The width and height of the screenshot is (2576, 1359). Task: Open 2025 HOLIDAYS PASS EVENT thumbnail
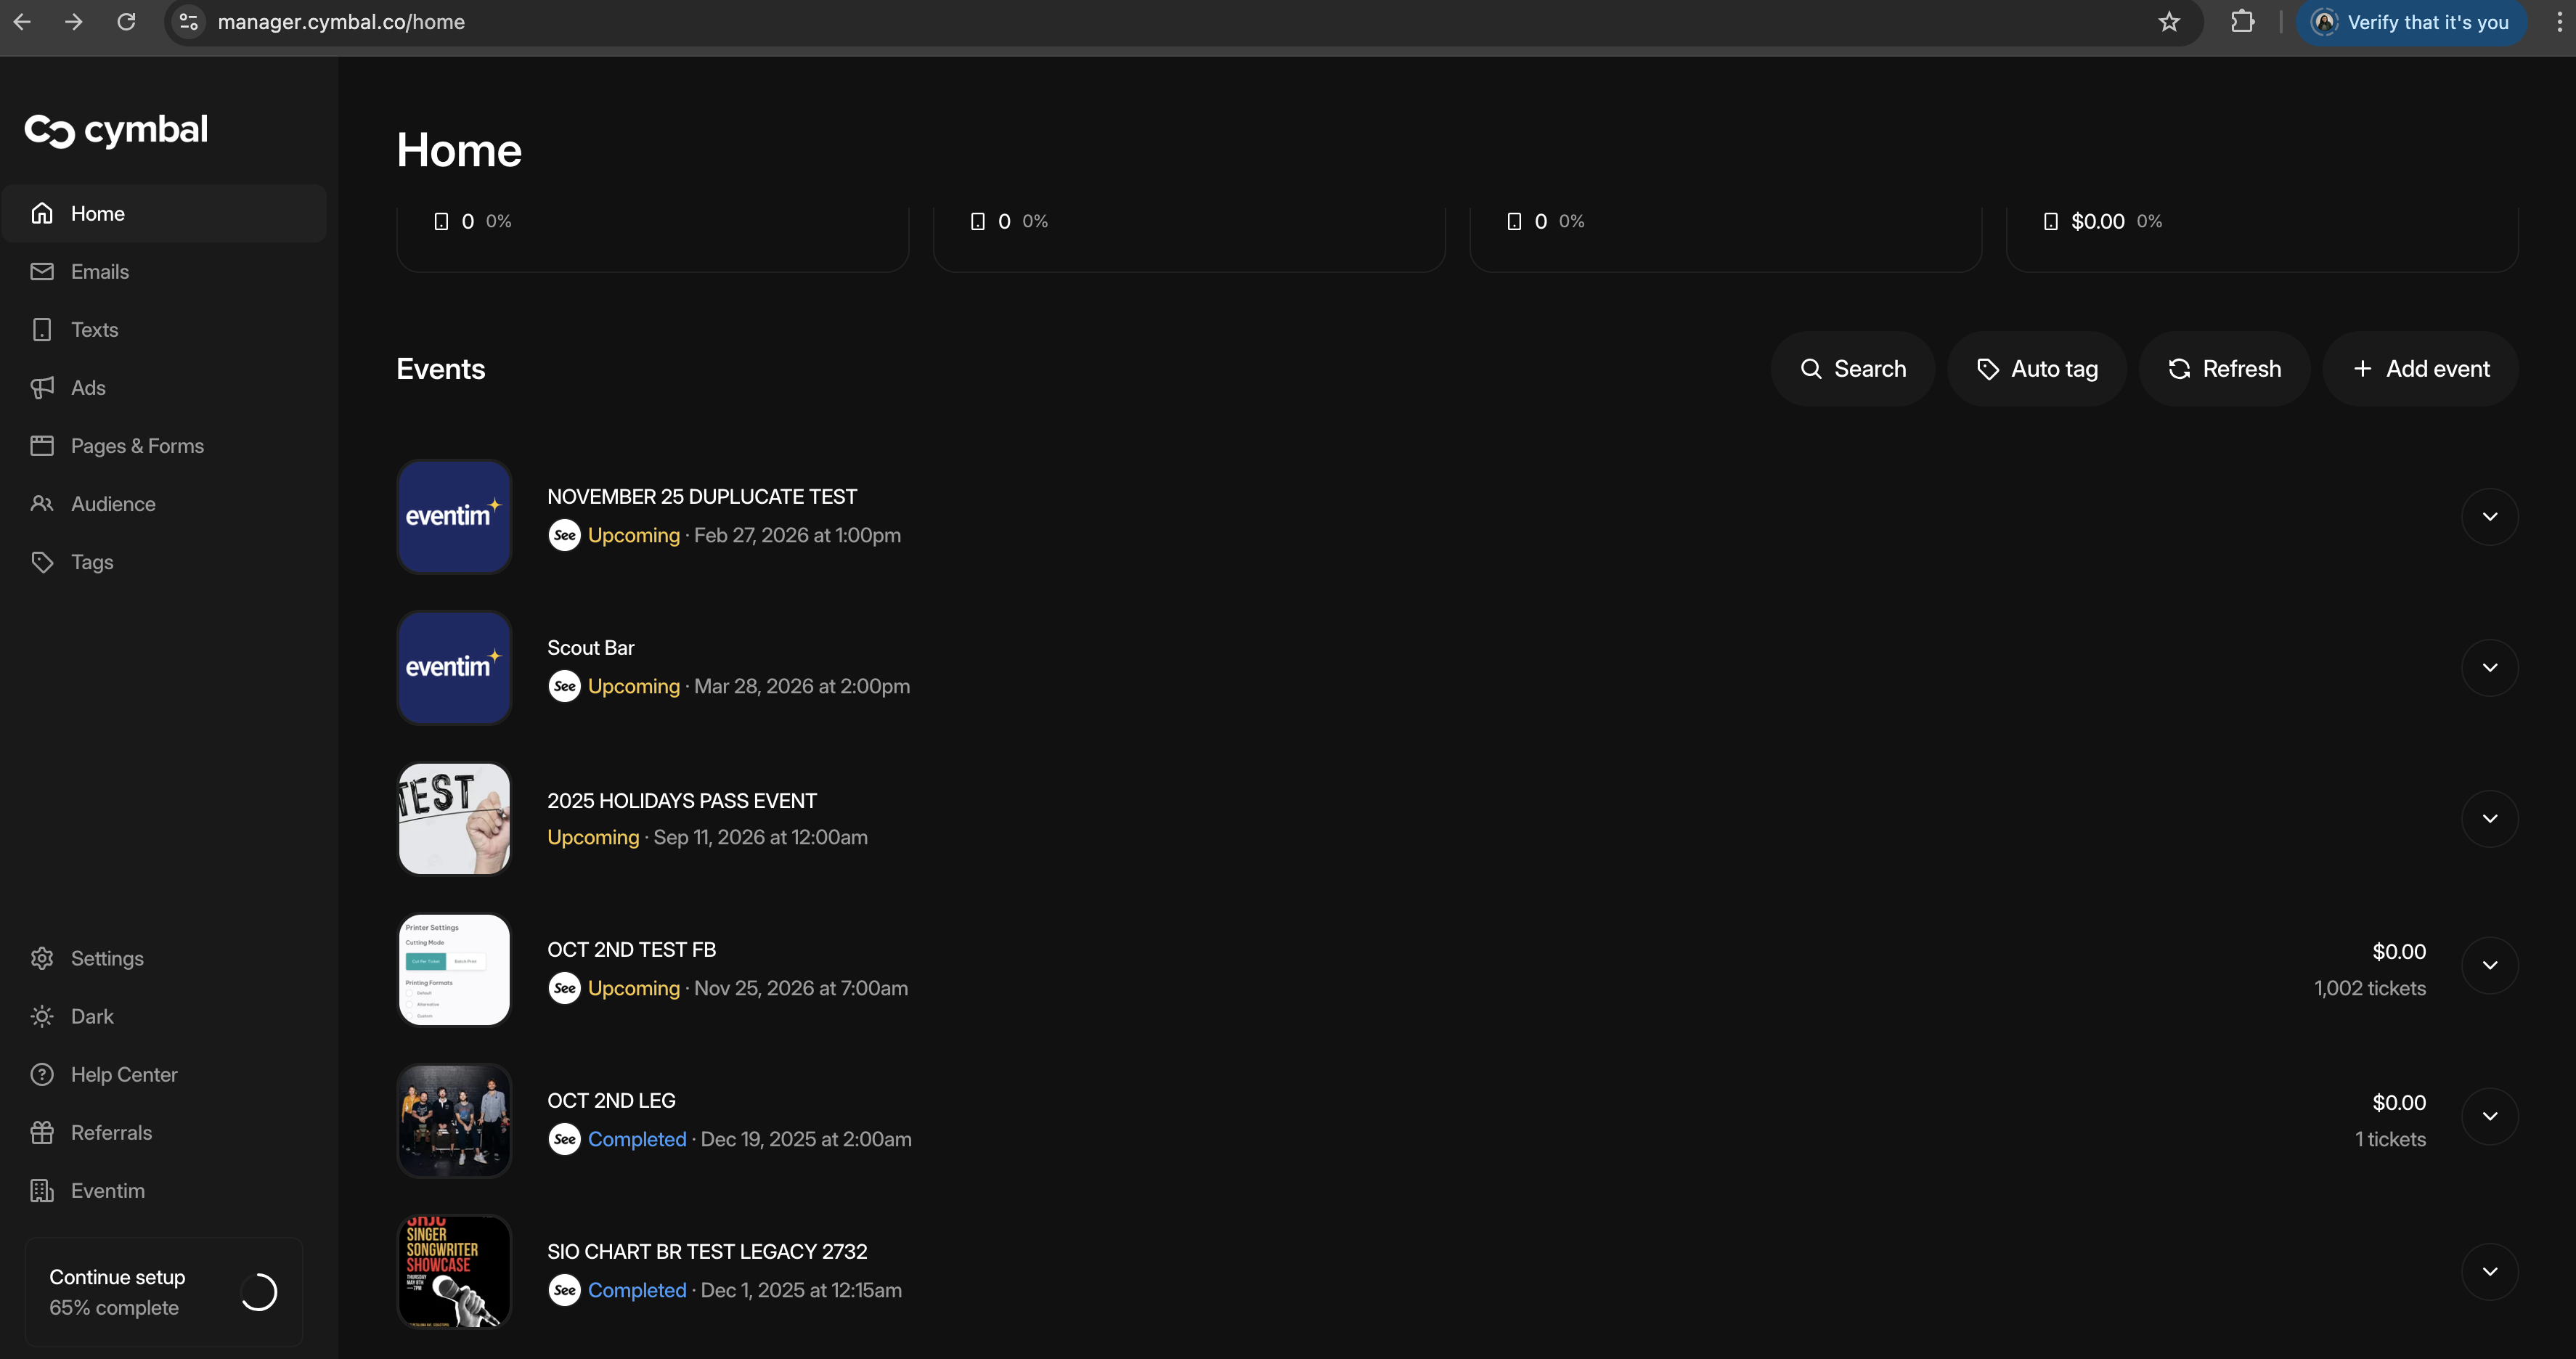pos(455,818)
